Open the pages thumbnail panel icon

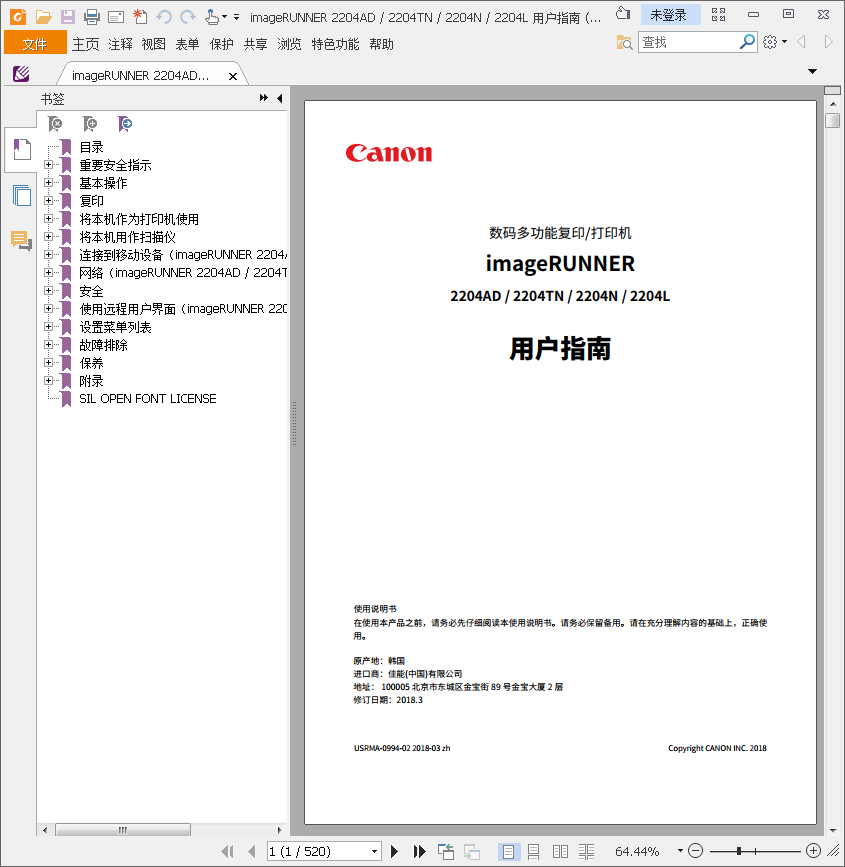click(22, 195)
